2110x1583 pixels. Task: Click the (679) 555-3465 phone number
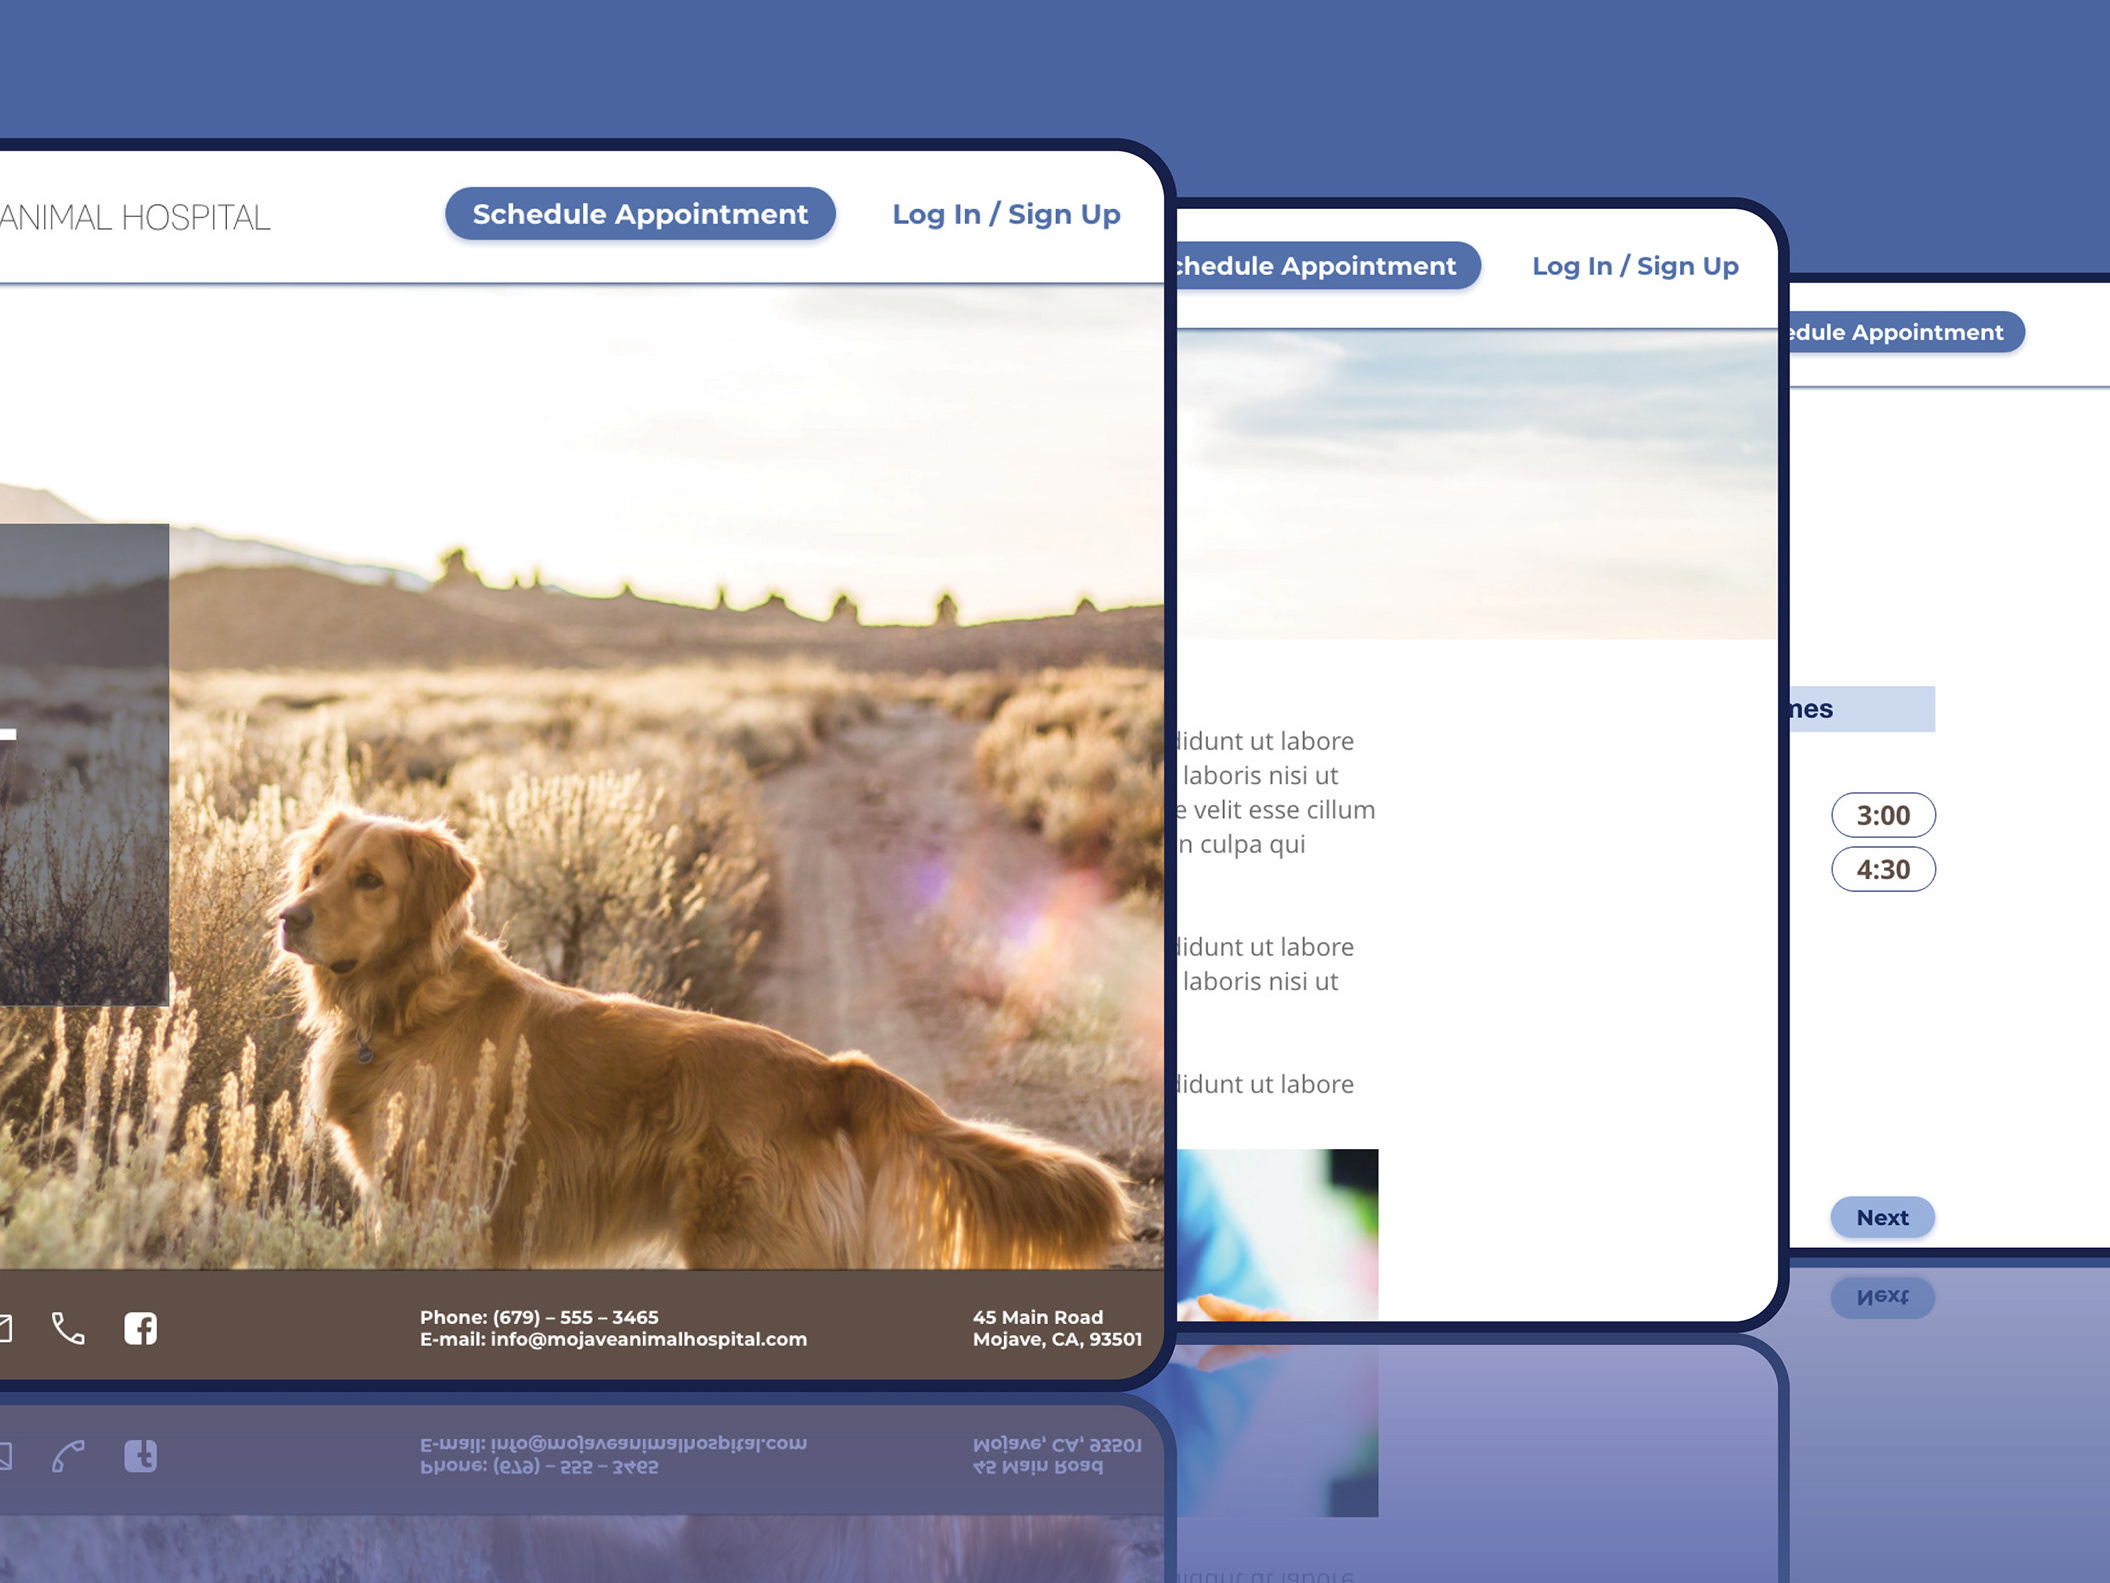click(x=575, y=1317)
